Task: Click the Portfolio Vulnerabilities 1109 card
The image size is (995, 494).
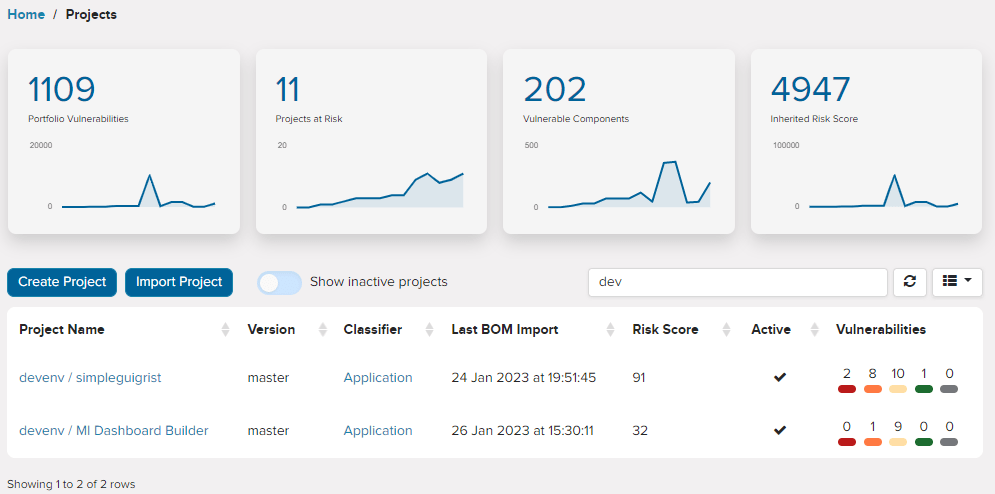Action: (124, 142)
